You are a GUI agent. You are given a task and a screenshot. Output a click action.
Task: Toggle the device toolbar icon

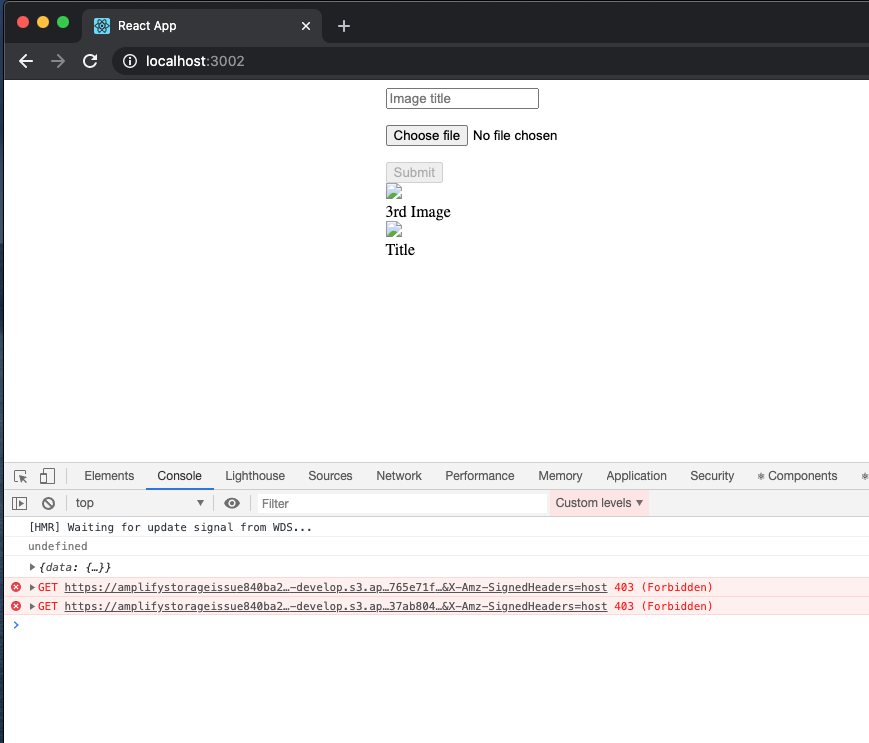(47, 476)
